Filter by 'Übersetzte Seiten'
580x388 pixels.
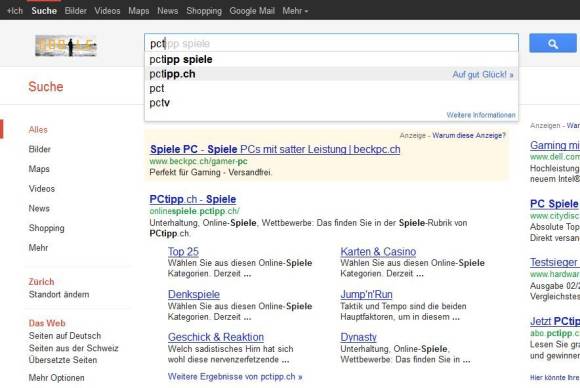coord(63,360)
